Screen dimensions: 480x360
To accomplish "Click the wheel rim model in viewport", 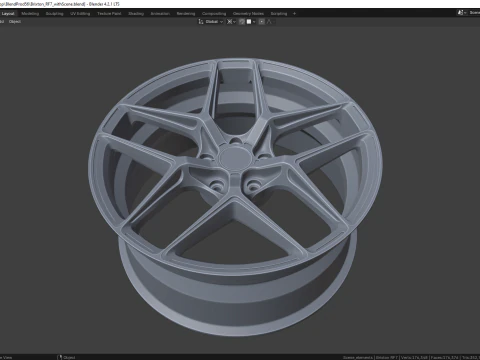I will [x=236, y=197].
